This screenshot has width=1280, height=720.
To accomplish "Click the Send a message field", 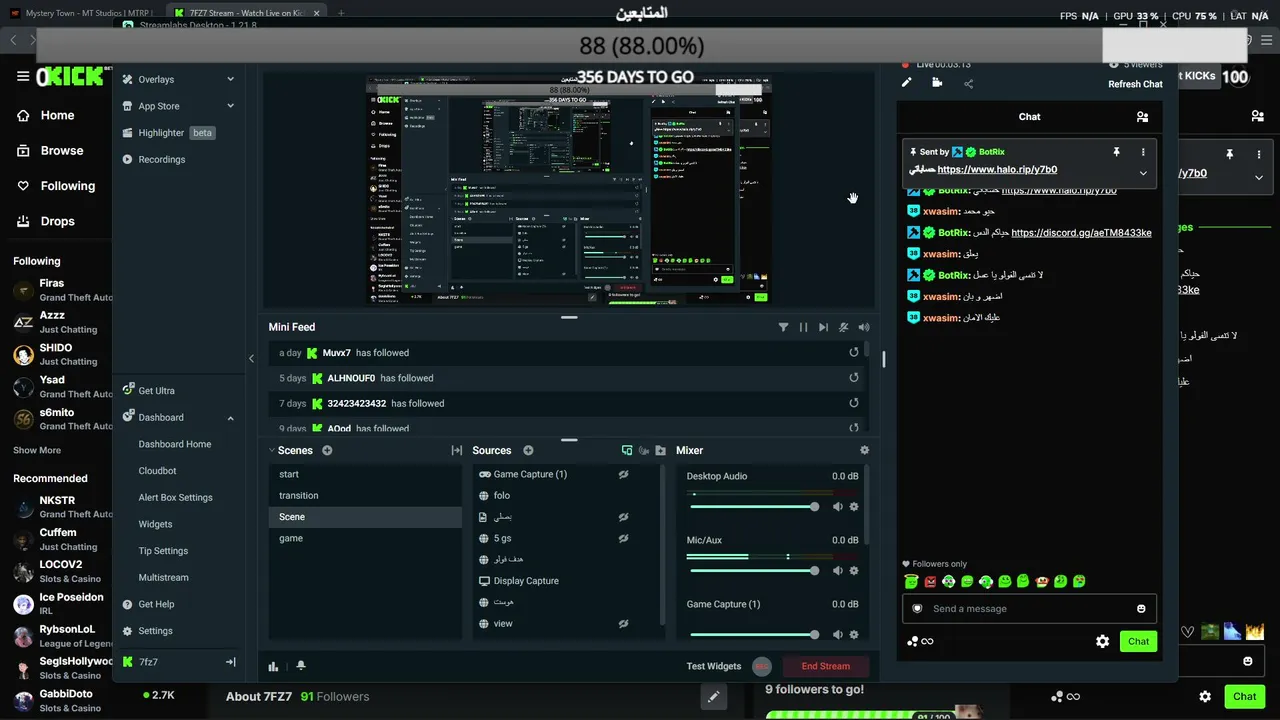I will click(x=1029, y=609).
